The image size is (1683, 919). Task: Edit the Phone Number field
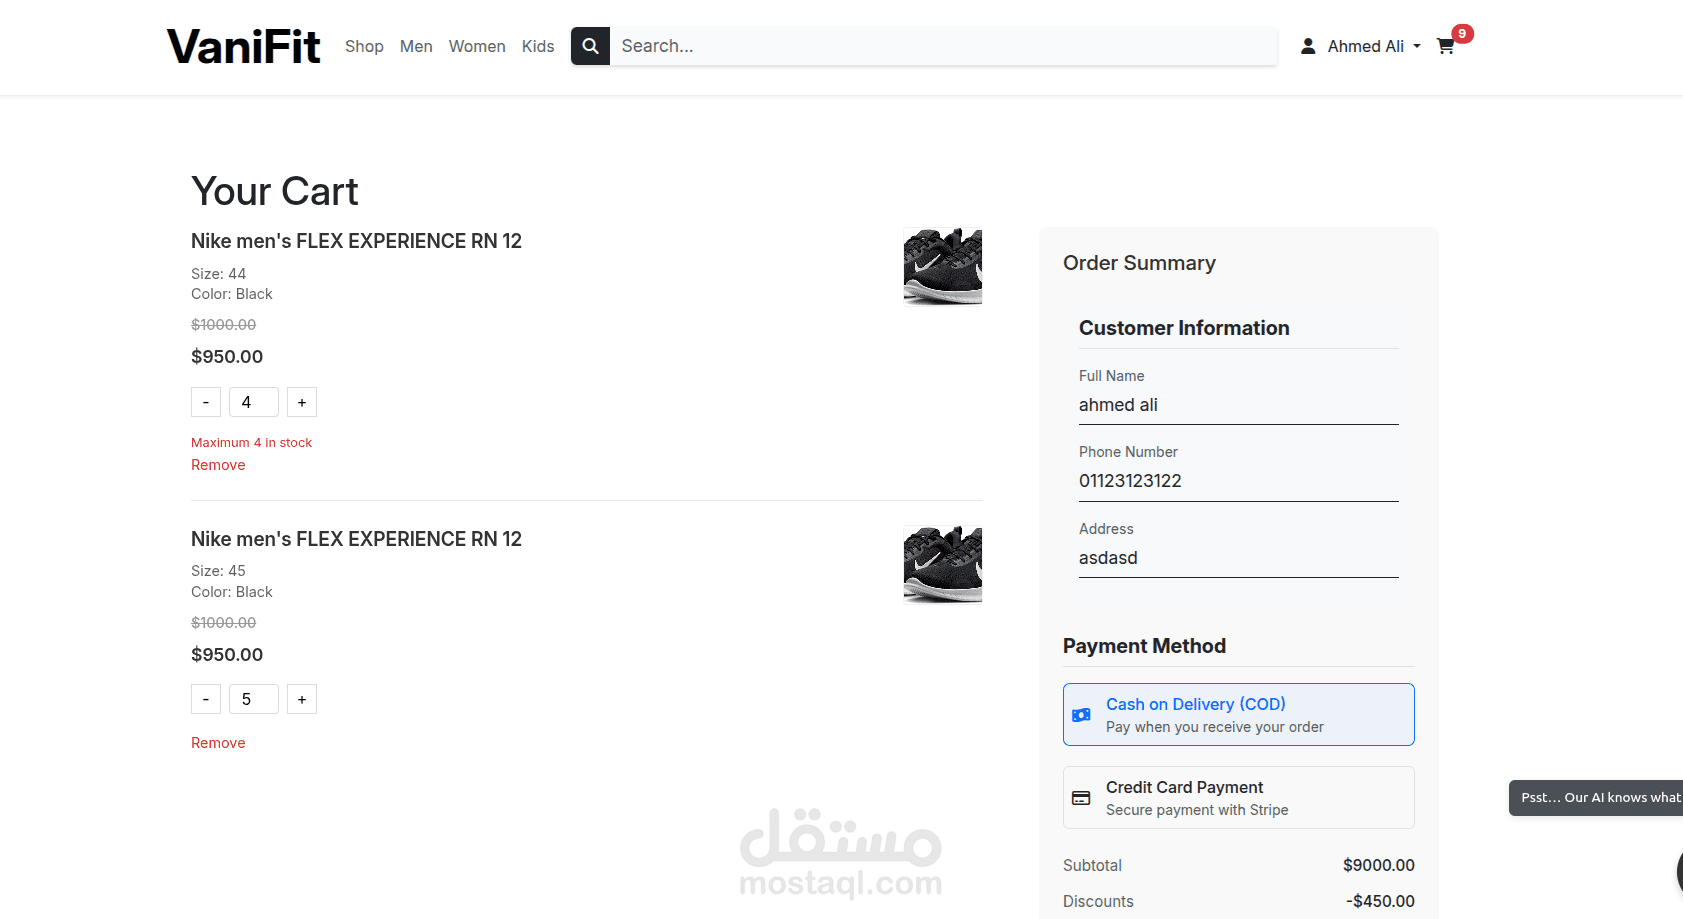click(x=1238, y=481)
